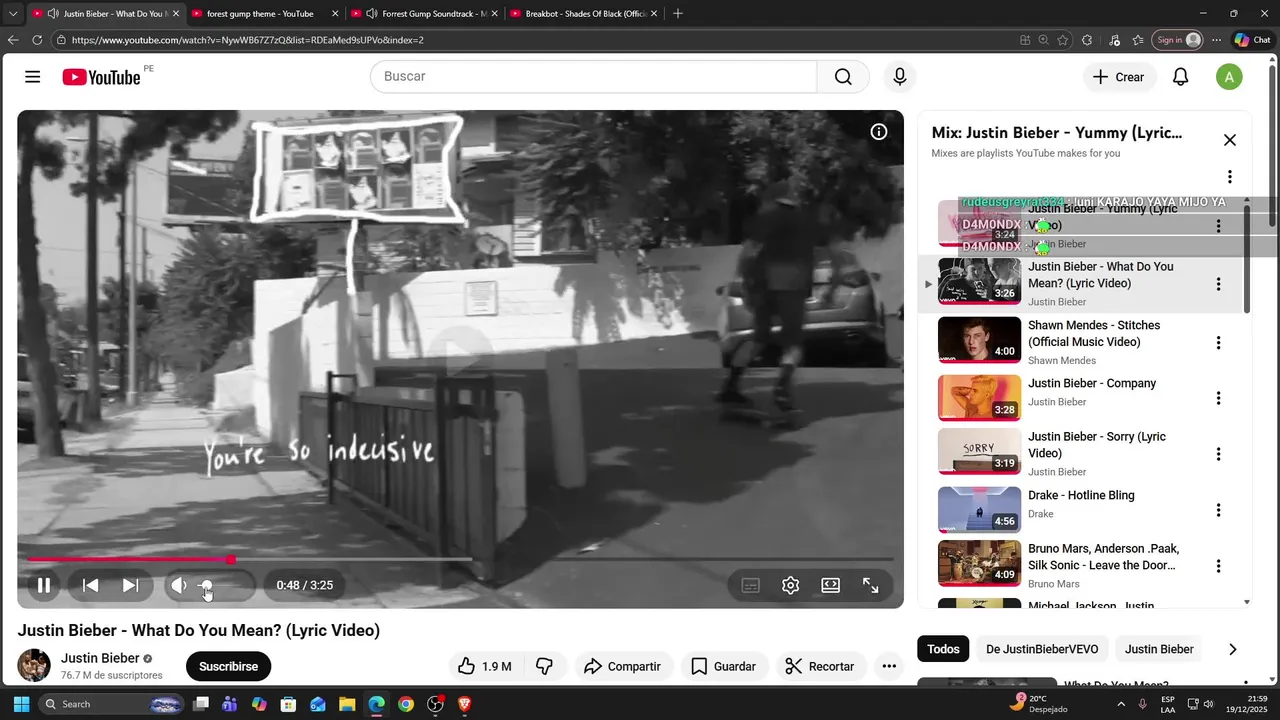
Task: Click the Recortar clip button
Action: click(820, 666)
